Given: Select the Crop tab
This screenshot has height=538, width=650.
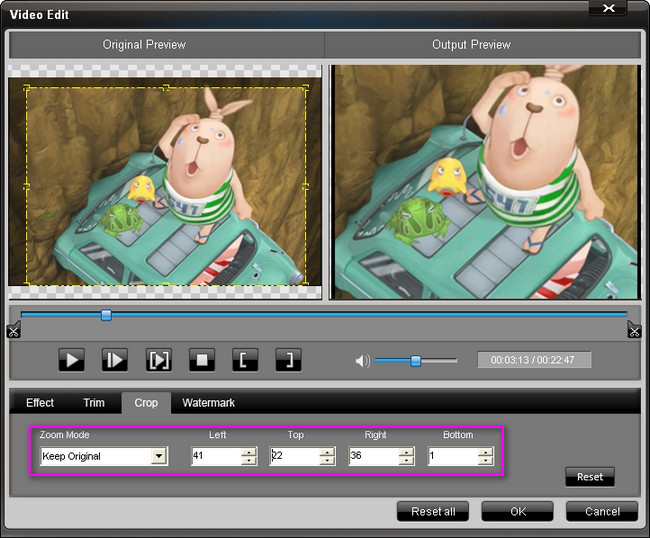Looking at the screenshot, I should click(146, 403).
